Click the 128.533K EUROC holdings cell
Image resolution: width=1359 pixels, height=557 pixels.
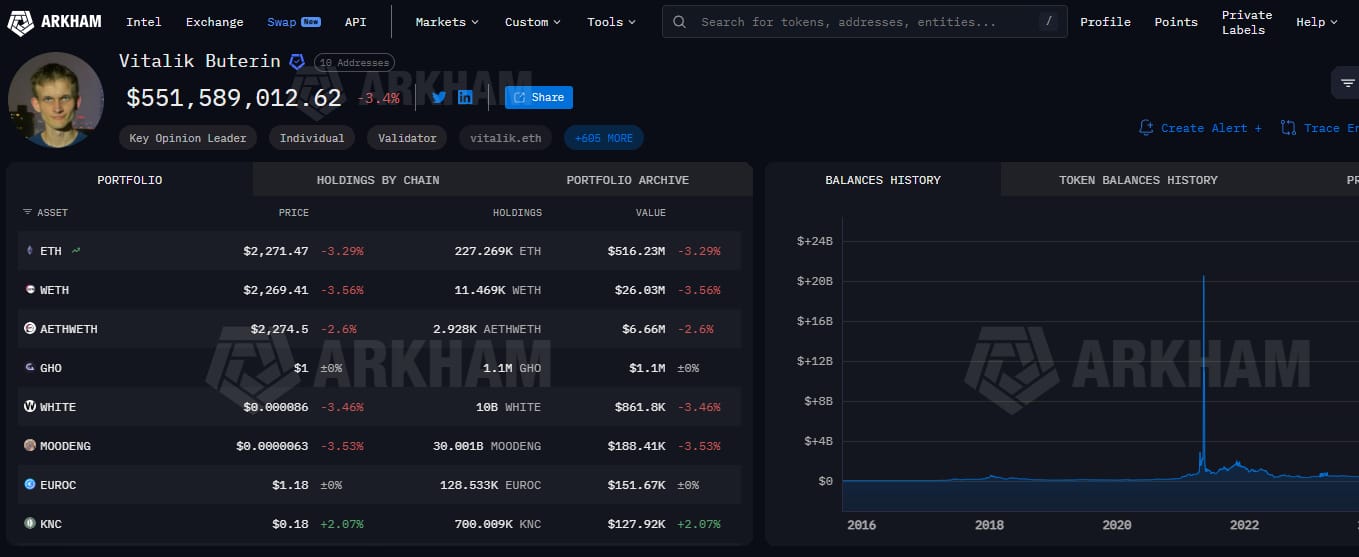(490, 485)
